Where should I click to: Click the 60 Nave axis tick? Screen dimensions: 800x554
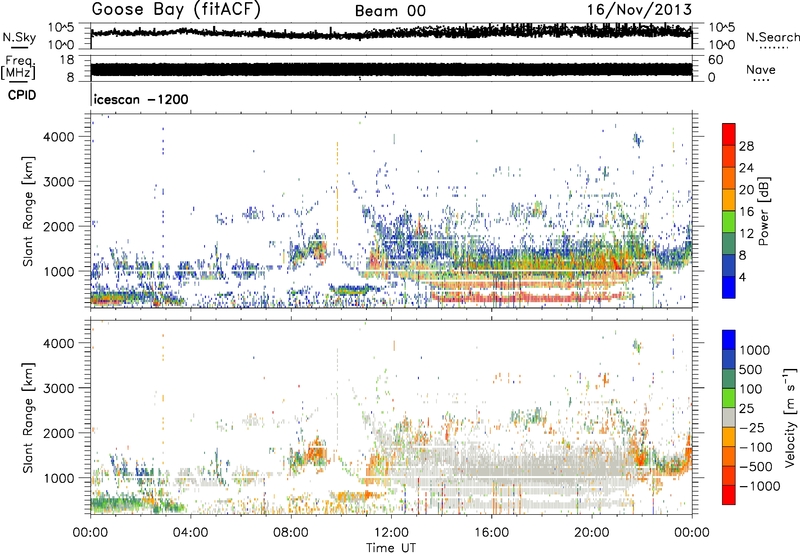click(x=716, y=60)
